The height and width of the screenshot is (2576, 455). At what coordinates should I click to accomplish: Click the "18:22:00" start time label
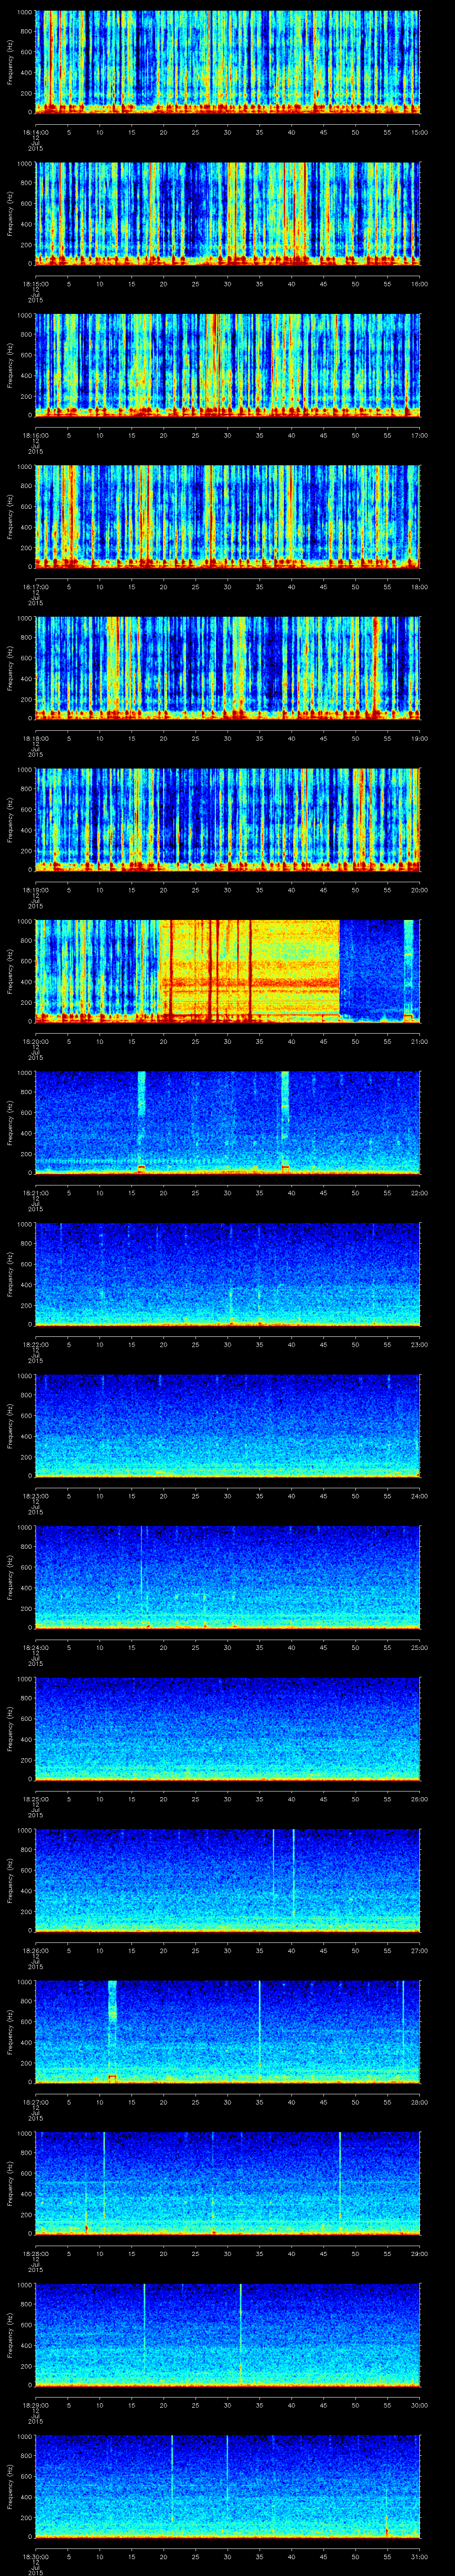coord(36,1344)
